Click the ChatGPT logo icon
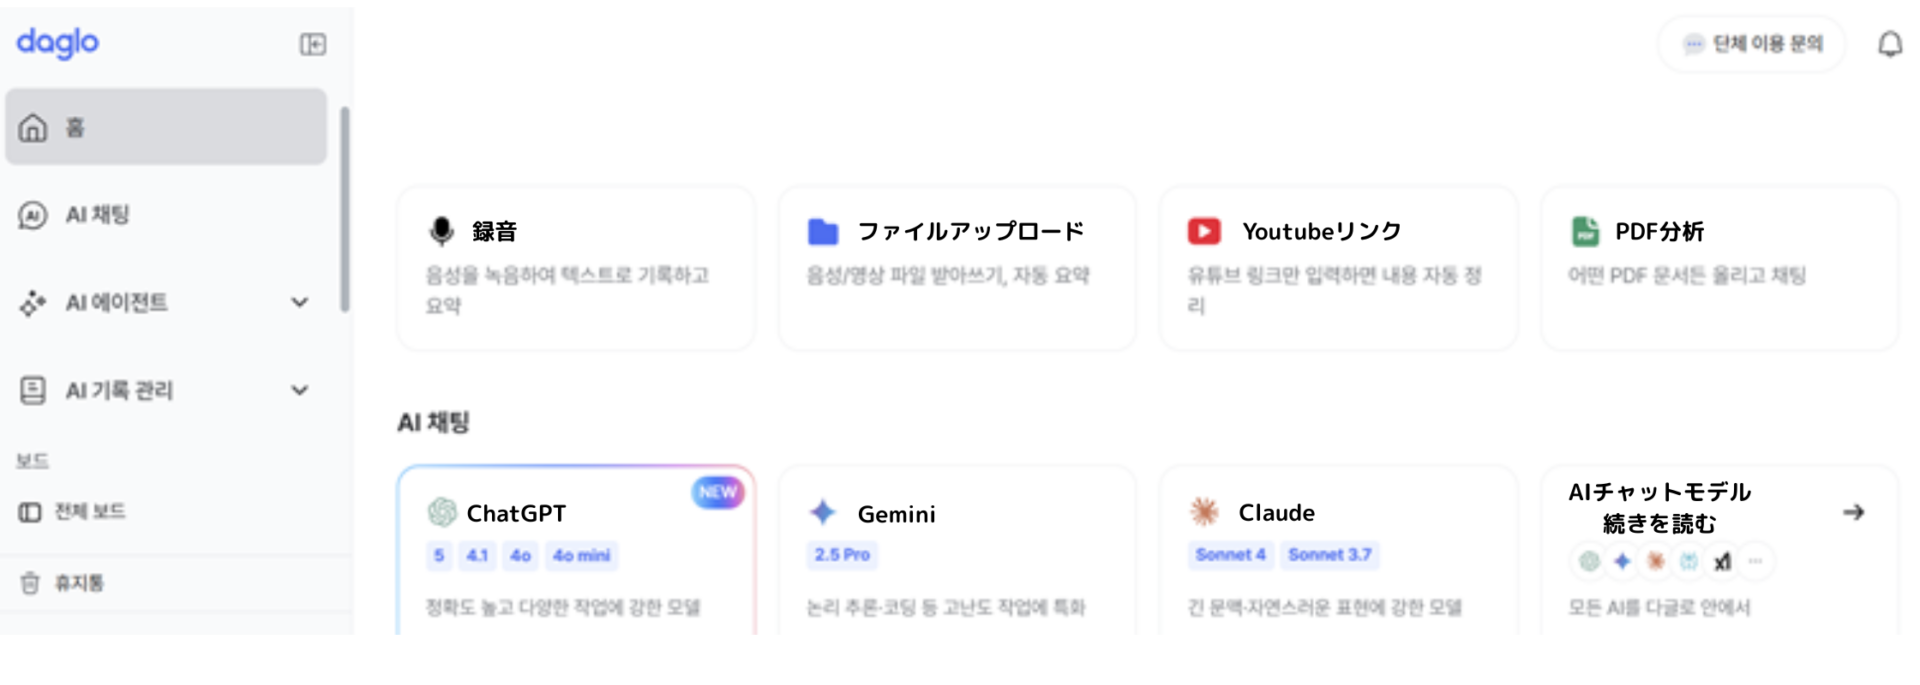This screenshot has height=685, width=1920. (x=441, y=513)
